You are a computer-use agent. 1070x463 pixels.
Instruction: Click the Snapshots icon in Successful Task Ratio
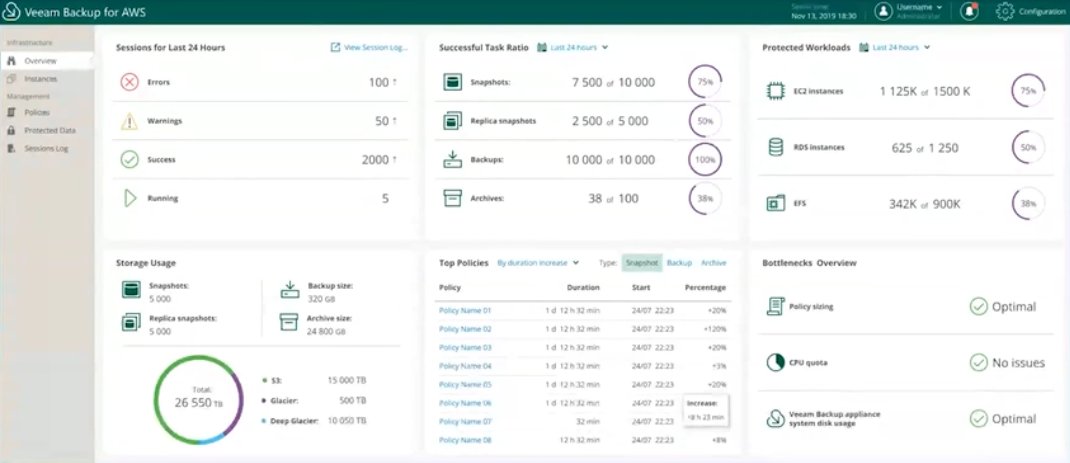pyautogui.click(x=452, y=82)
